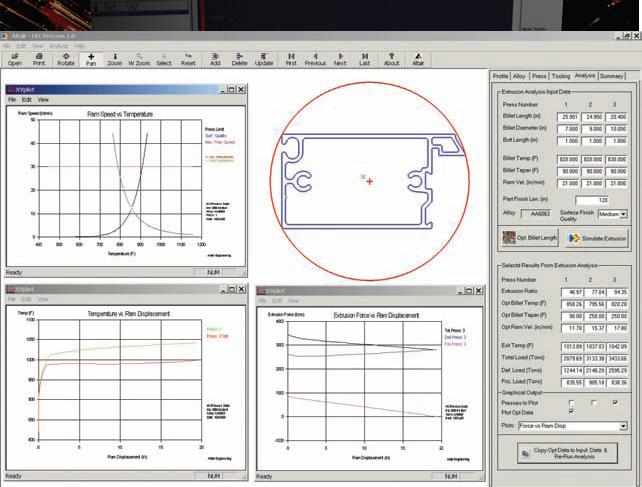
Task: Select the Pan tool
Action: point(91,60)
